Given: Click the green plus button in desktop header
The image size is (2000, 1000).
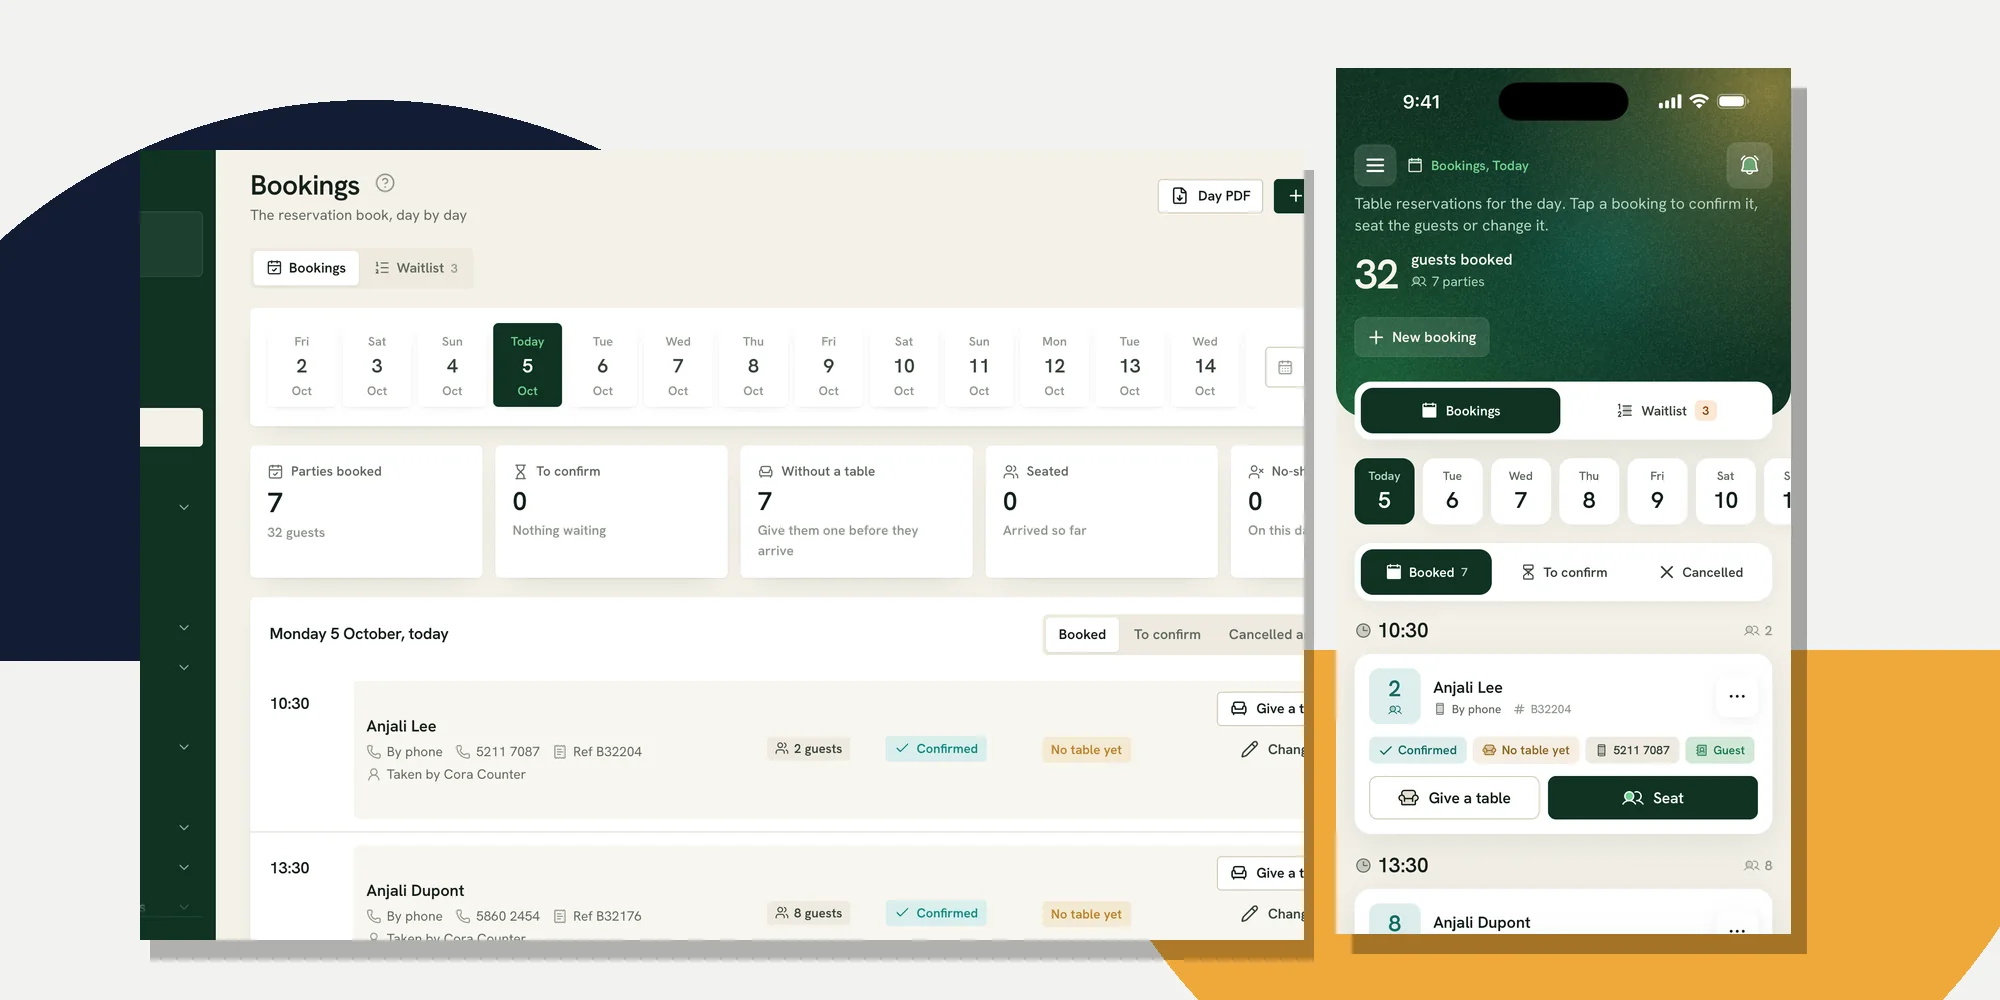Looking at the screenshot, I should point(1290,196).
